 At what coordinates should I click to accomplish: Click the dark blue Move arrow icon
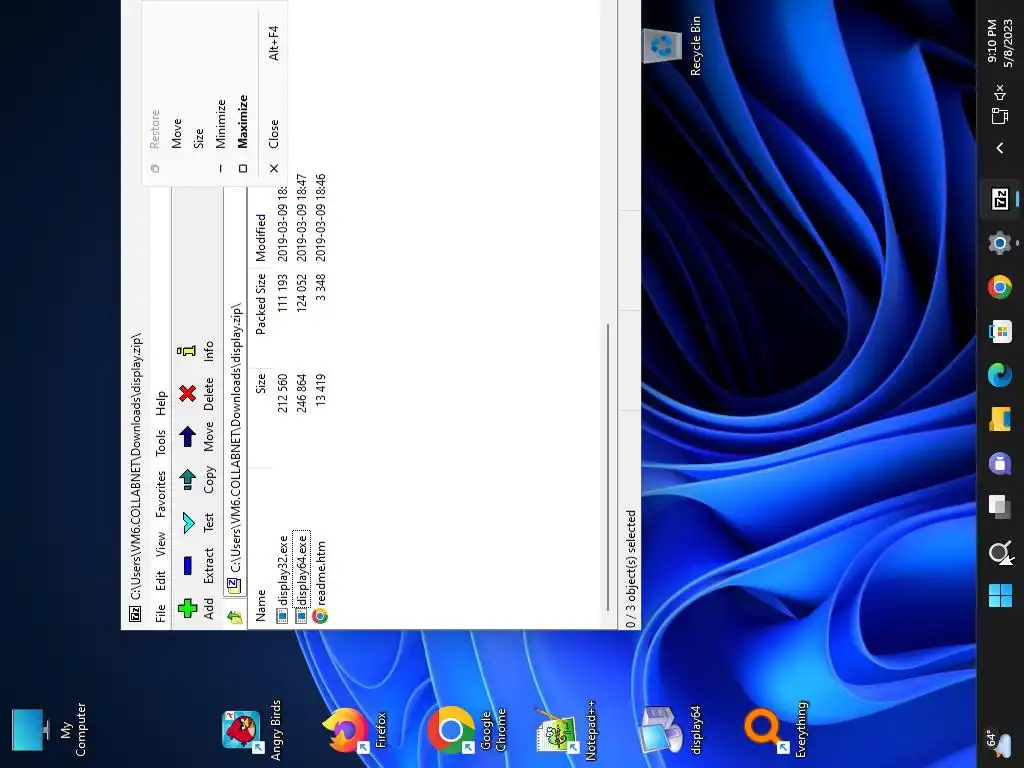pyautogui.click(x=187, y=436)
